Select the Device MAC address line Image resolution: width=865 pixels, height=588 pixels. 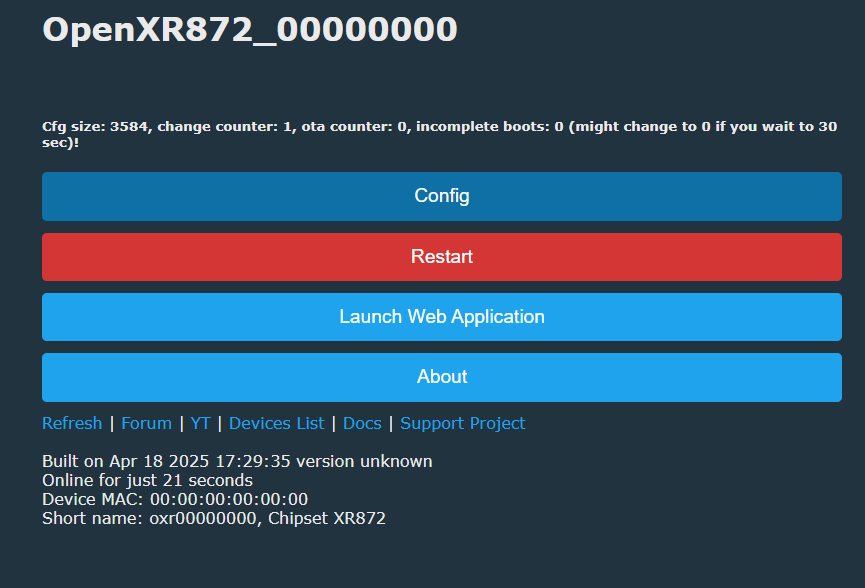pos(175,499)
